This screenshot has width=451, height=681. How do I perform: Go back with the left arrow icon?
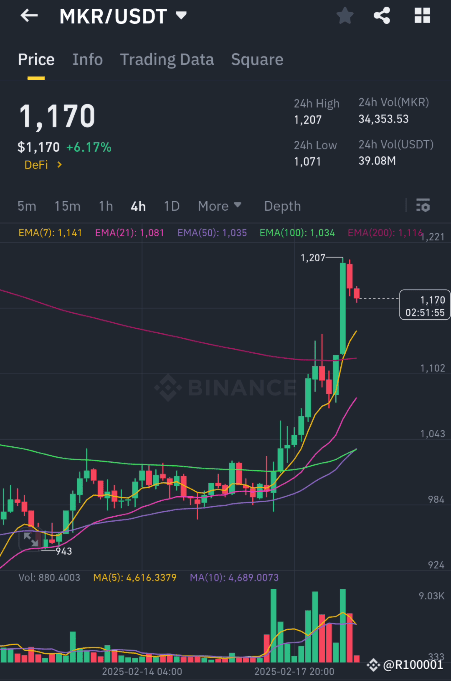coord(29,16)
